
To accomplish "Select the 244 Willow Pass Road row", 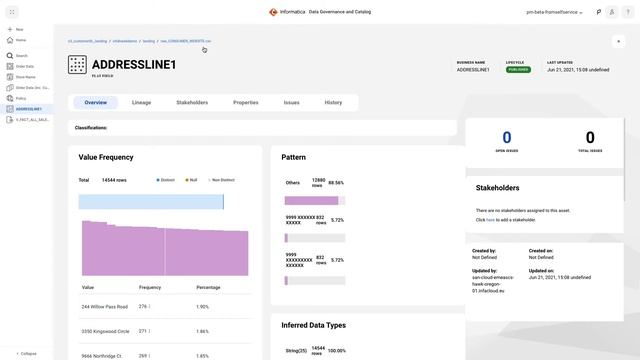I will [165, 307].
